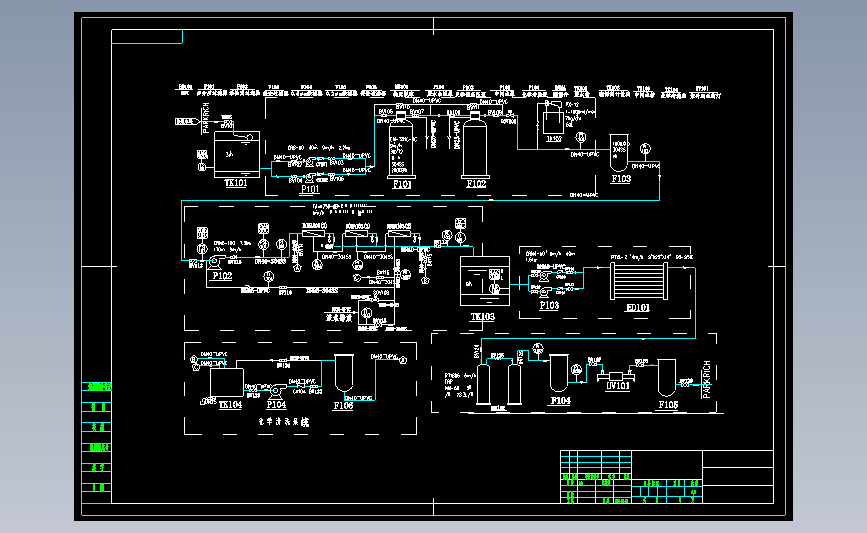This screenshot has height=533, width=867.
Task: Select the F103 filter label
Action: [x=621, y=179]
